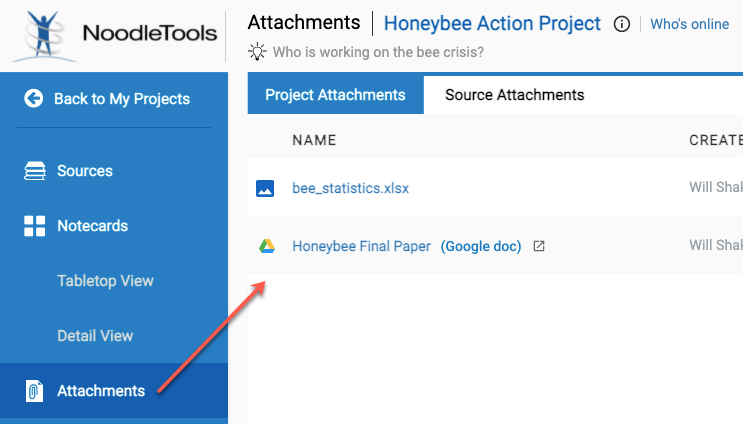The height and width of the screenshot is (424, 743).
Task: Open Honeybee Final Paper link
Action: tap(361, 246)
